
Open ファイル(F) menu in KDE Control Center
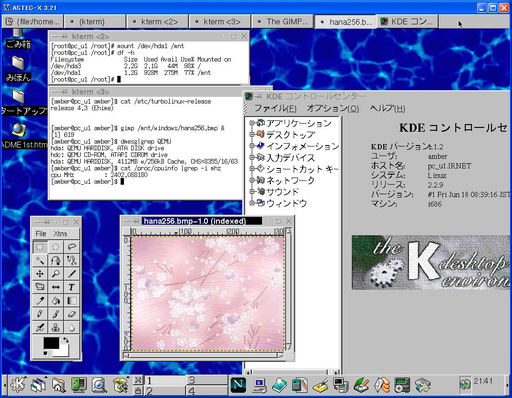coord(275,108)
